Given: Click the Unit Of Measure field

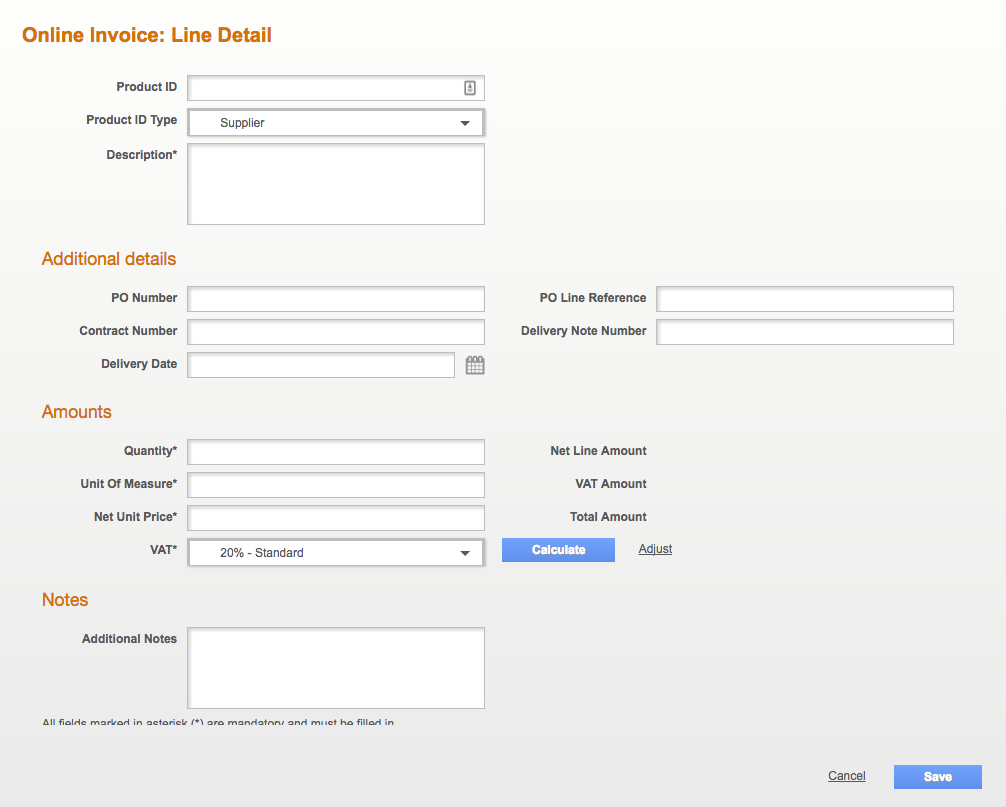Looking at the screenshot, I should point(335,485).
